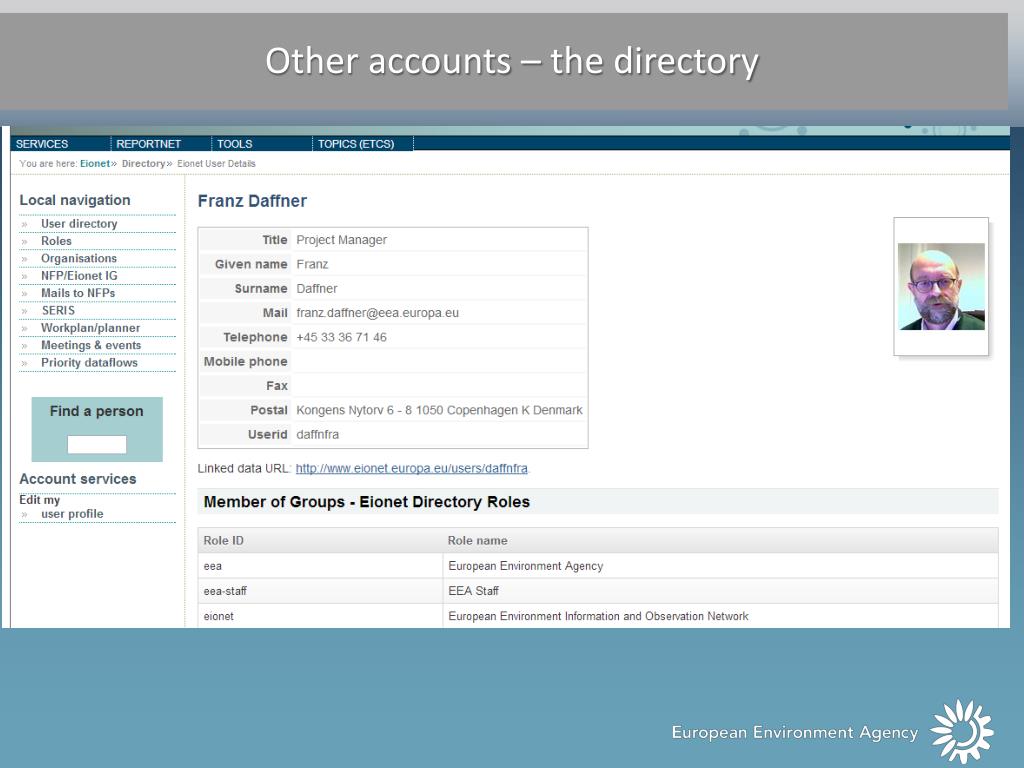
Task: Click the European Environment Agency sunburst logo
Action: click(x=962, y=731)
